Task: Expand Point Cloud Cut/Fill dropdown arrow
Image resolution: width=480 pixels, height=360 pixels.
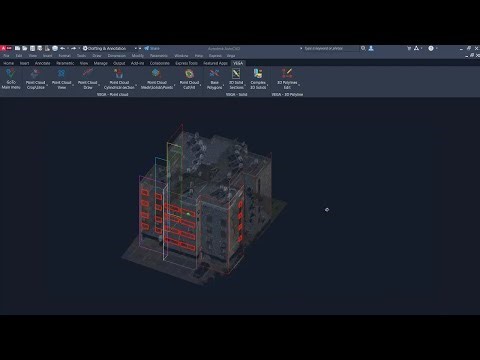Action: 201,85
